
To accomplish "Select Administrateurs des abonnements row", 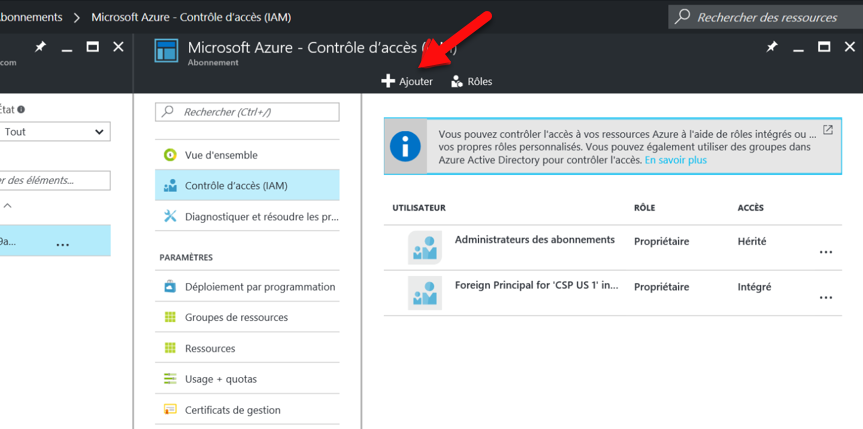I will coord(613,247).
